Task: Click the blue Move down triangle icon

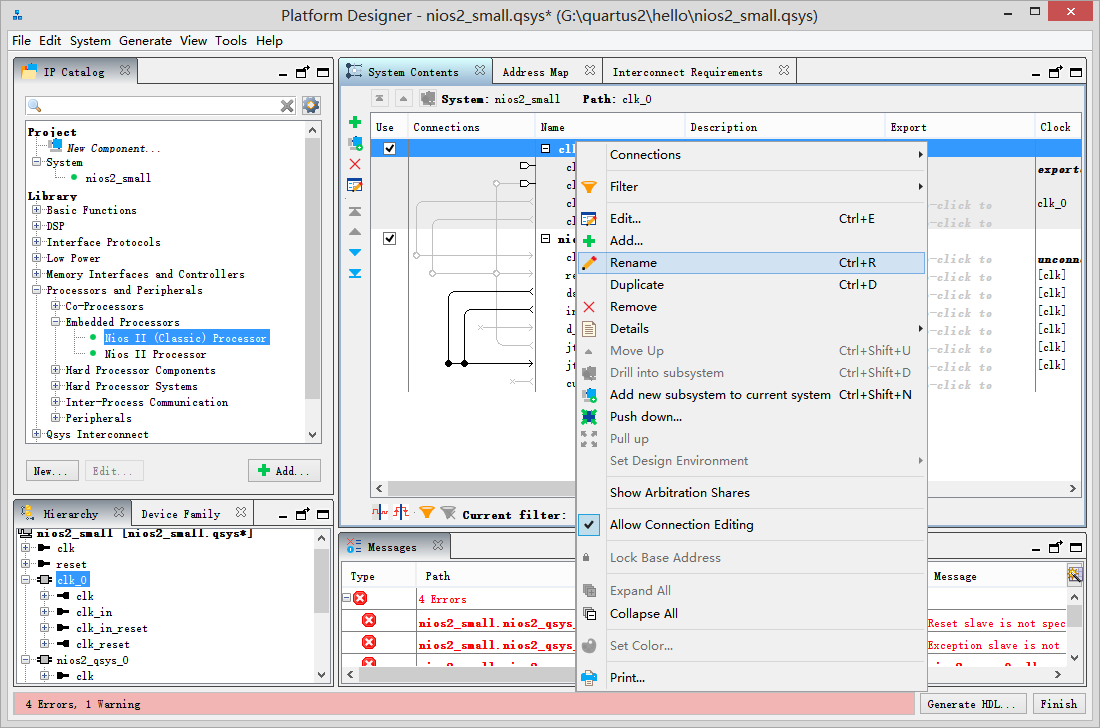Action: pos(355,252)
